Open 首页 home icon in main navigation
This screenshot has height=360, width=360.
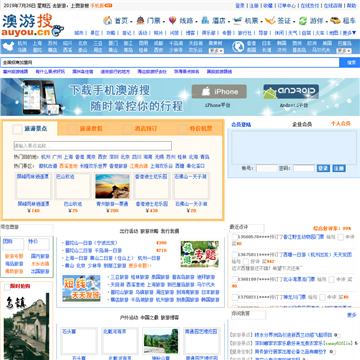[107, 21]
